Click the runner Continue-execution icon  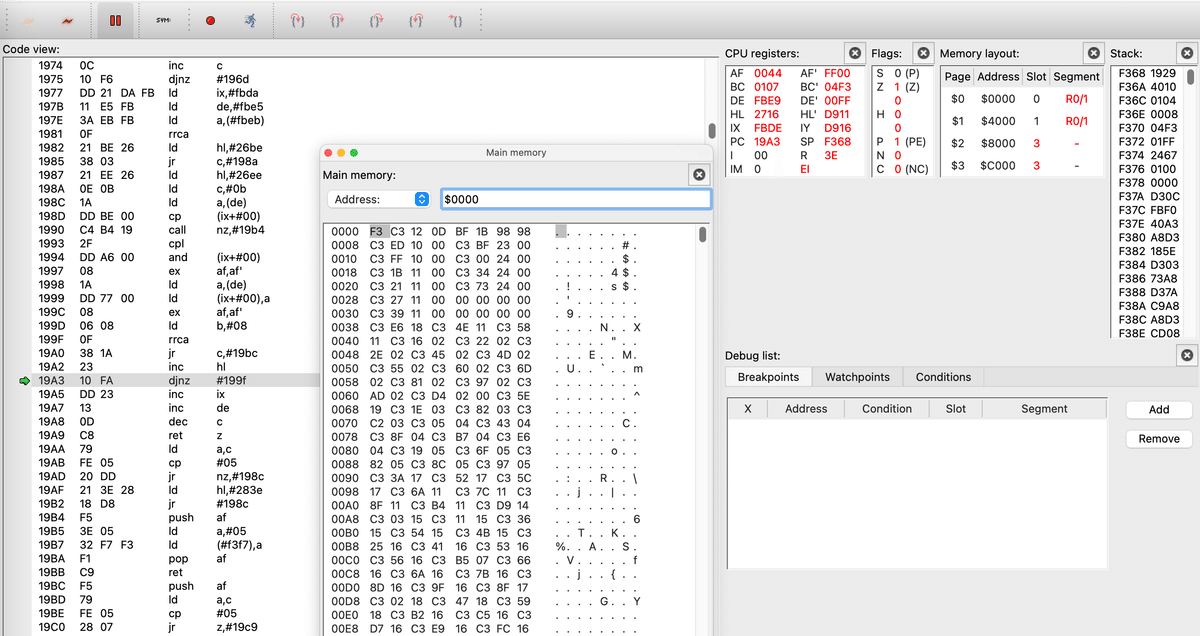(251, 21)
